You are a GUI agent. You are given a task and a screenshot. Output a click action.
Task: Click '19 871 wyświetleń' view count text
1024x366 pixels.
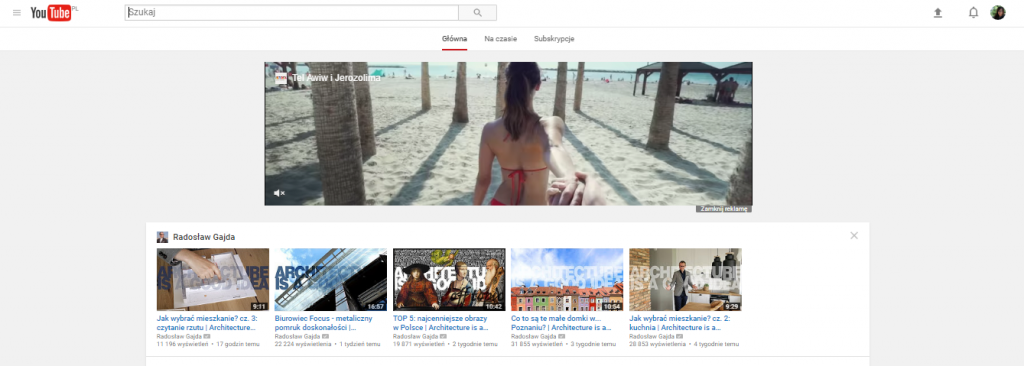point(419,344)
